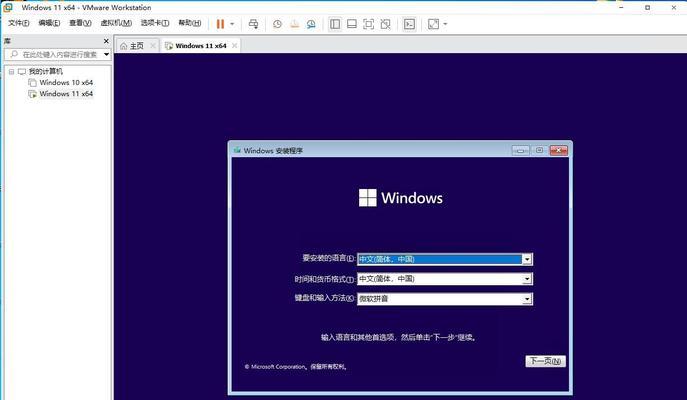Open the 键盘和输入方法 dropdown

coord(445,299)
